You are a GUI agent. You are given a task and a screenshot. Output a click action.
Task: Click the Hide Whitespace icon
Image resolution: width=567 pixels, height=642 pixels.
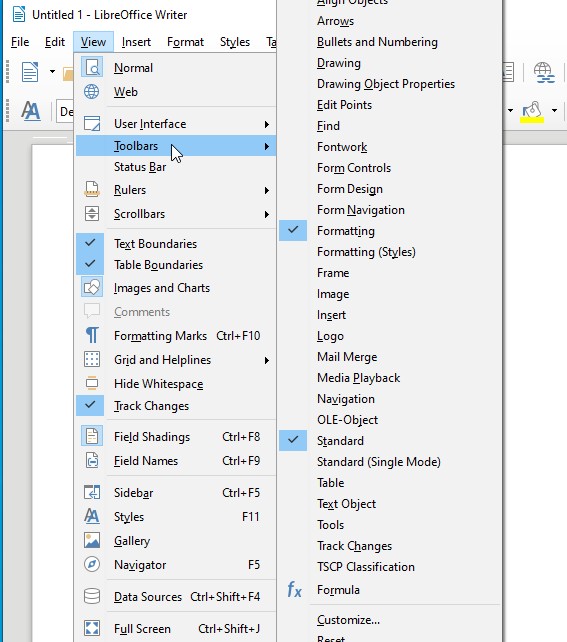click(x=92, y=383)
